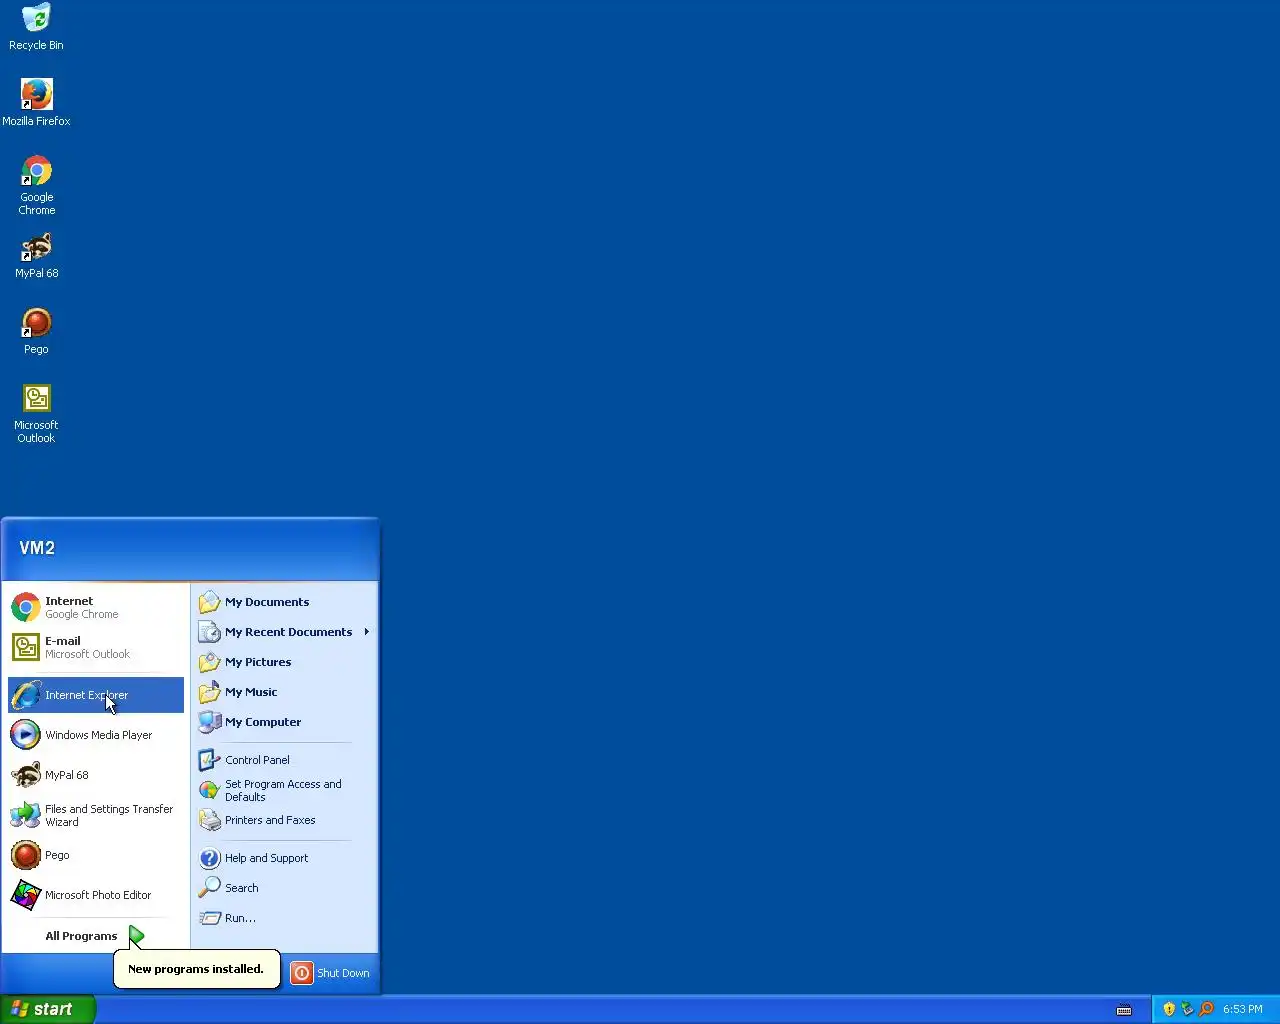This screenshot has width=1280, height=1024.
Task: Select the Pego desktop shortcut
Action: coord(36,332)
